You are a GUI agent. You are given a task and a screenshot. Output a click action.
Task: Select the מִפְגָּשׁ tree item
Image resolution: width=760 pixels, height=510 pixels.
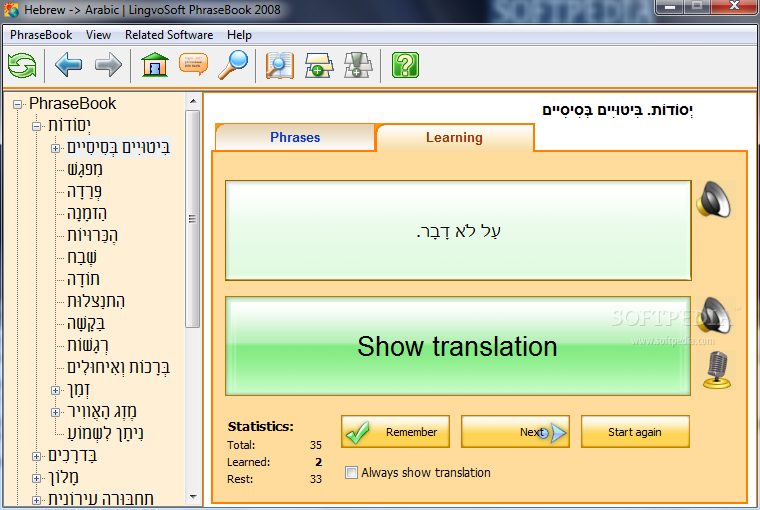[85, 169]
